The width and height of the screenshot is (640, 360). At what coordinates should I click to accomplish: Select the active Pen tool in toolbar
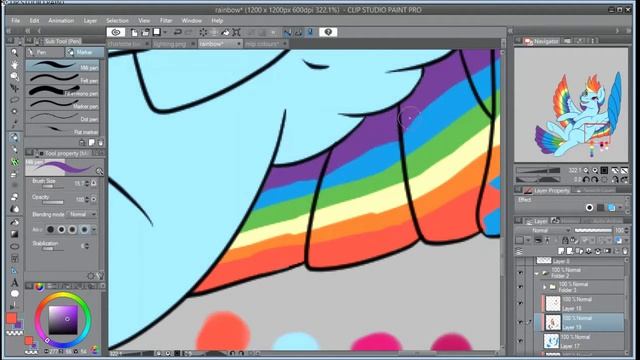[14, 138]
